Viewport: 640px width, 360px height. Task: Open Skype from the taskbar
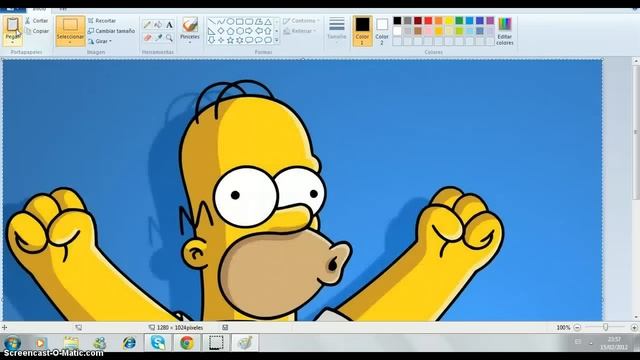(158, 343)
